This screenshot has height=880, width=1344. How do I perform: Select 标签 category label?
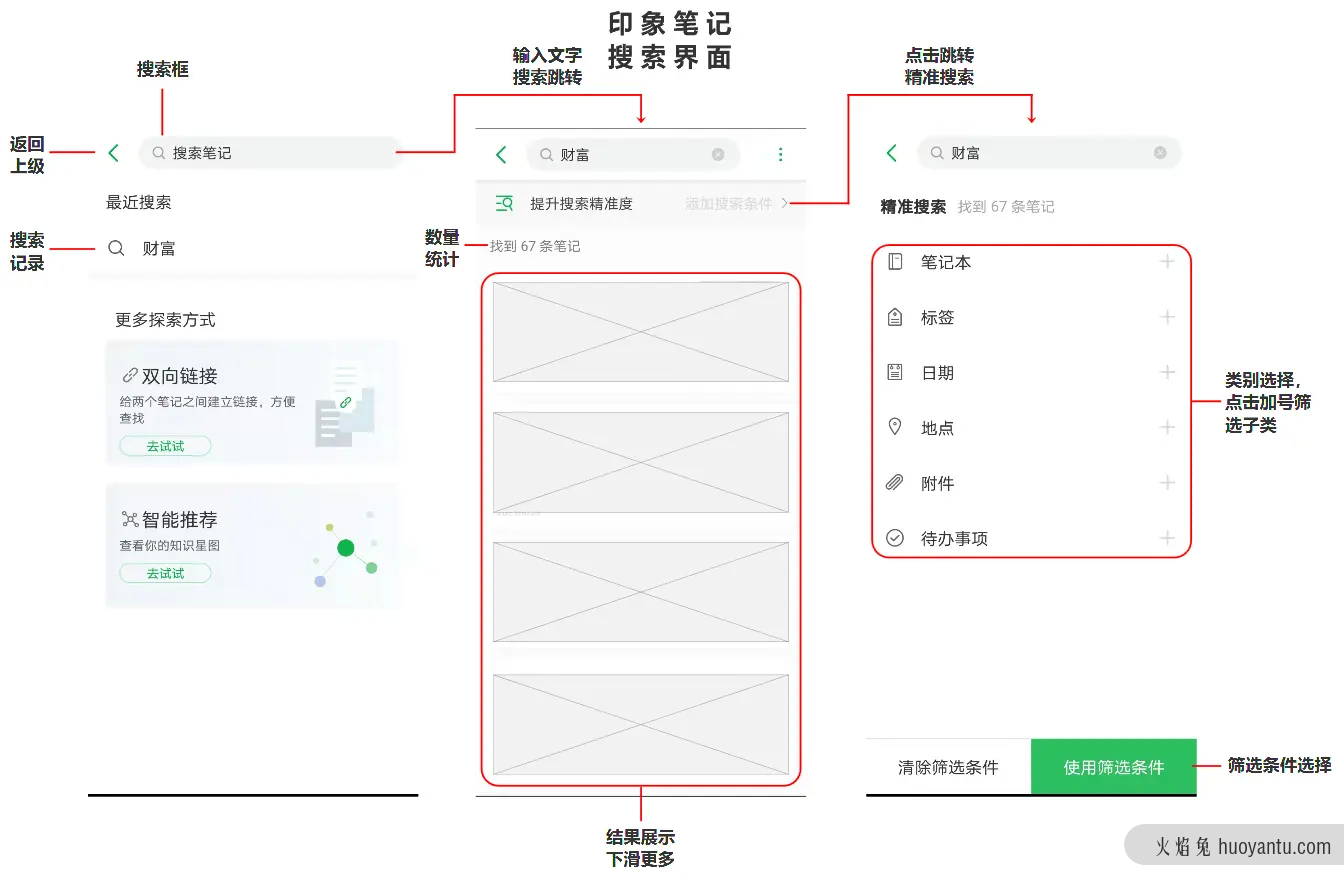tap(937, 318)
